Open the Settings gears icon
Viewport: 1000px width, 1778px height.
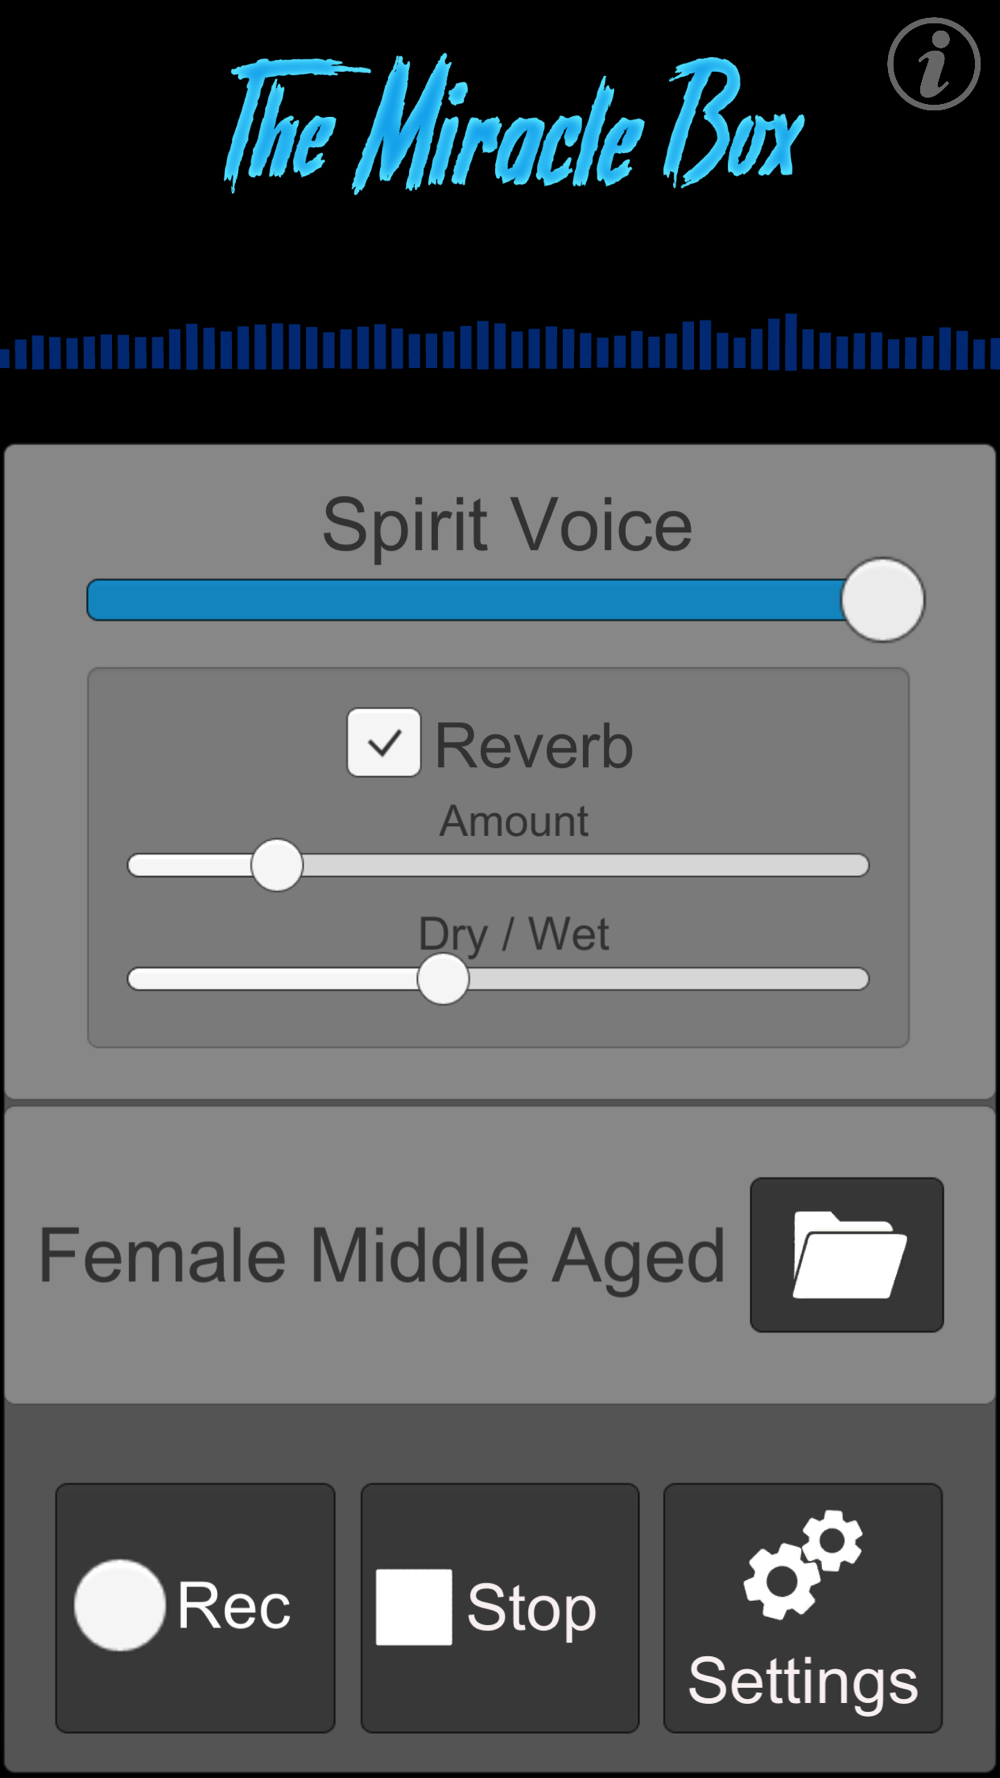click(x=802, y=1564)
